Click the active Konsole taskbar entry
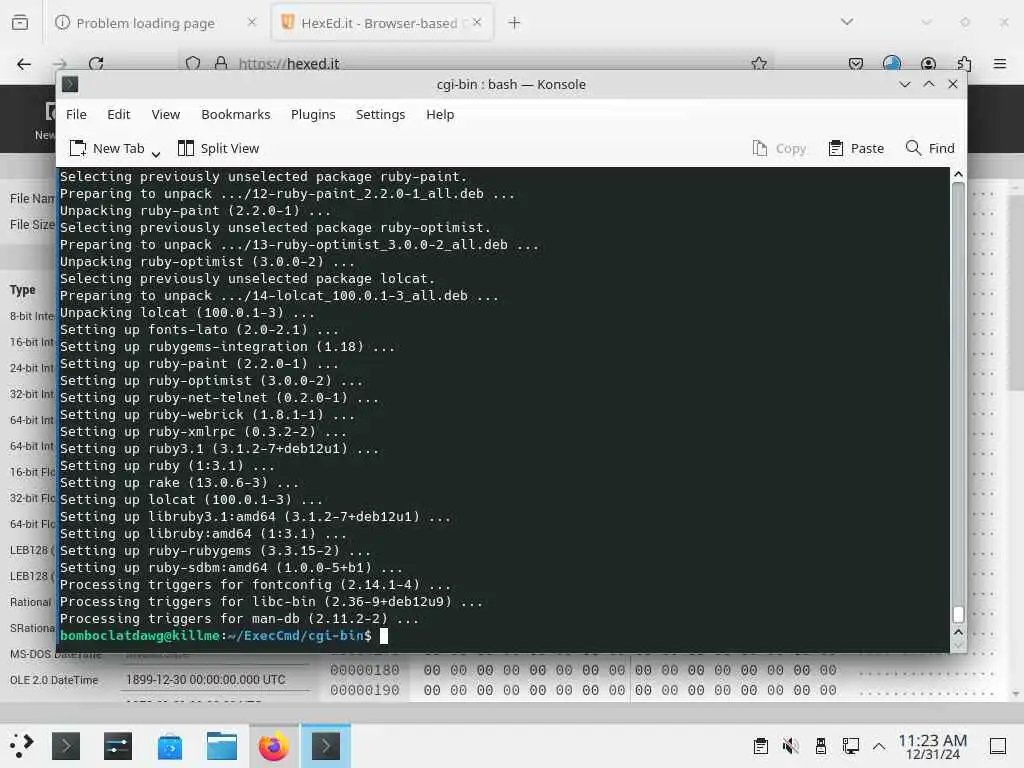This screenshot has width=1024, height=768. click(x=325, y=746)
